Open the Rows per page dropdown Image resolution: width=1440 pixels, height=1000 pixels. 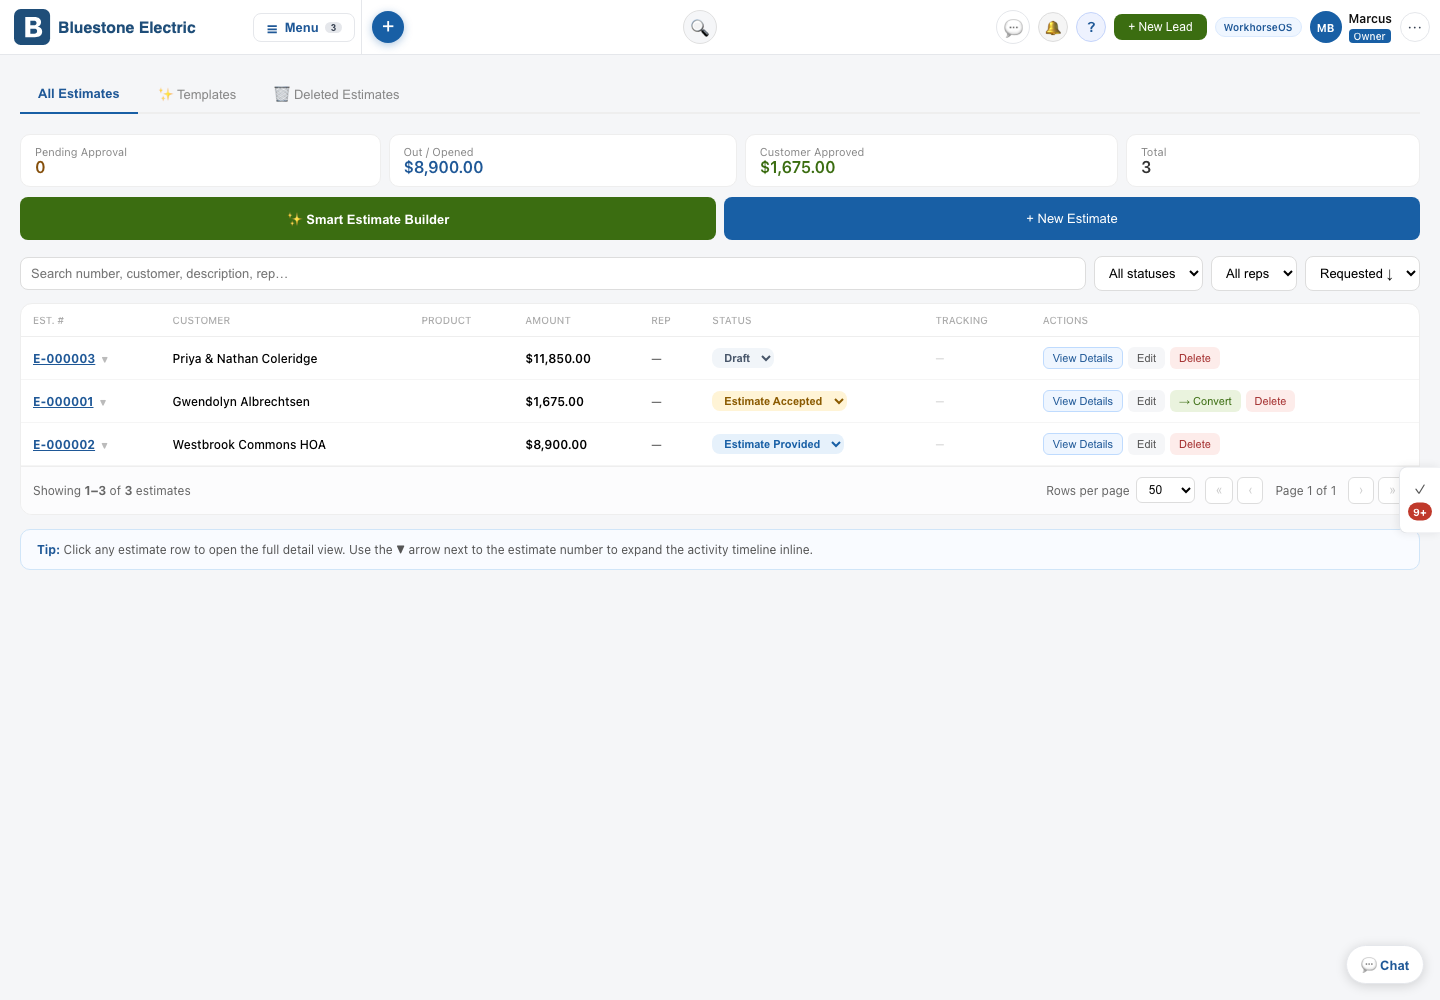[x=1165, y=490]
